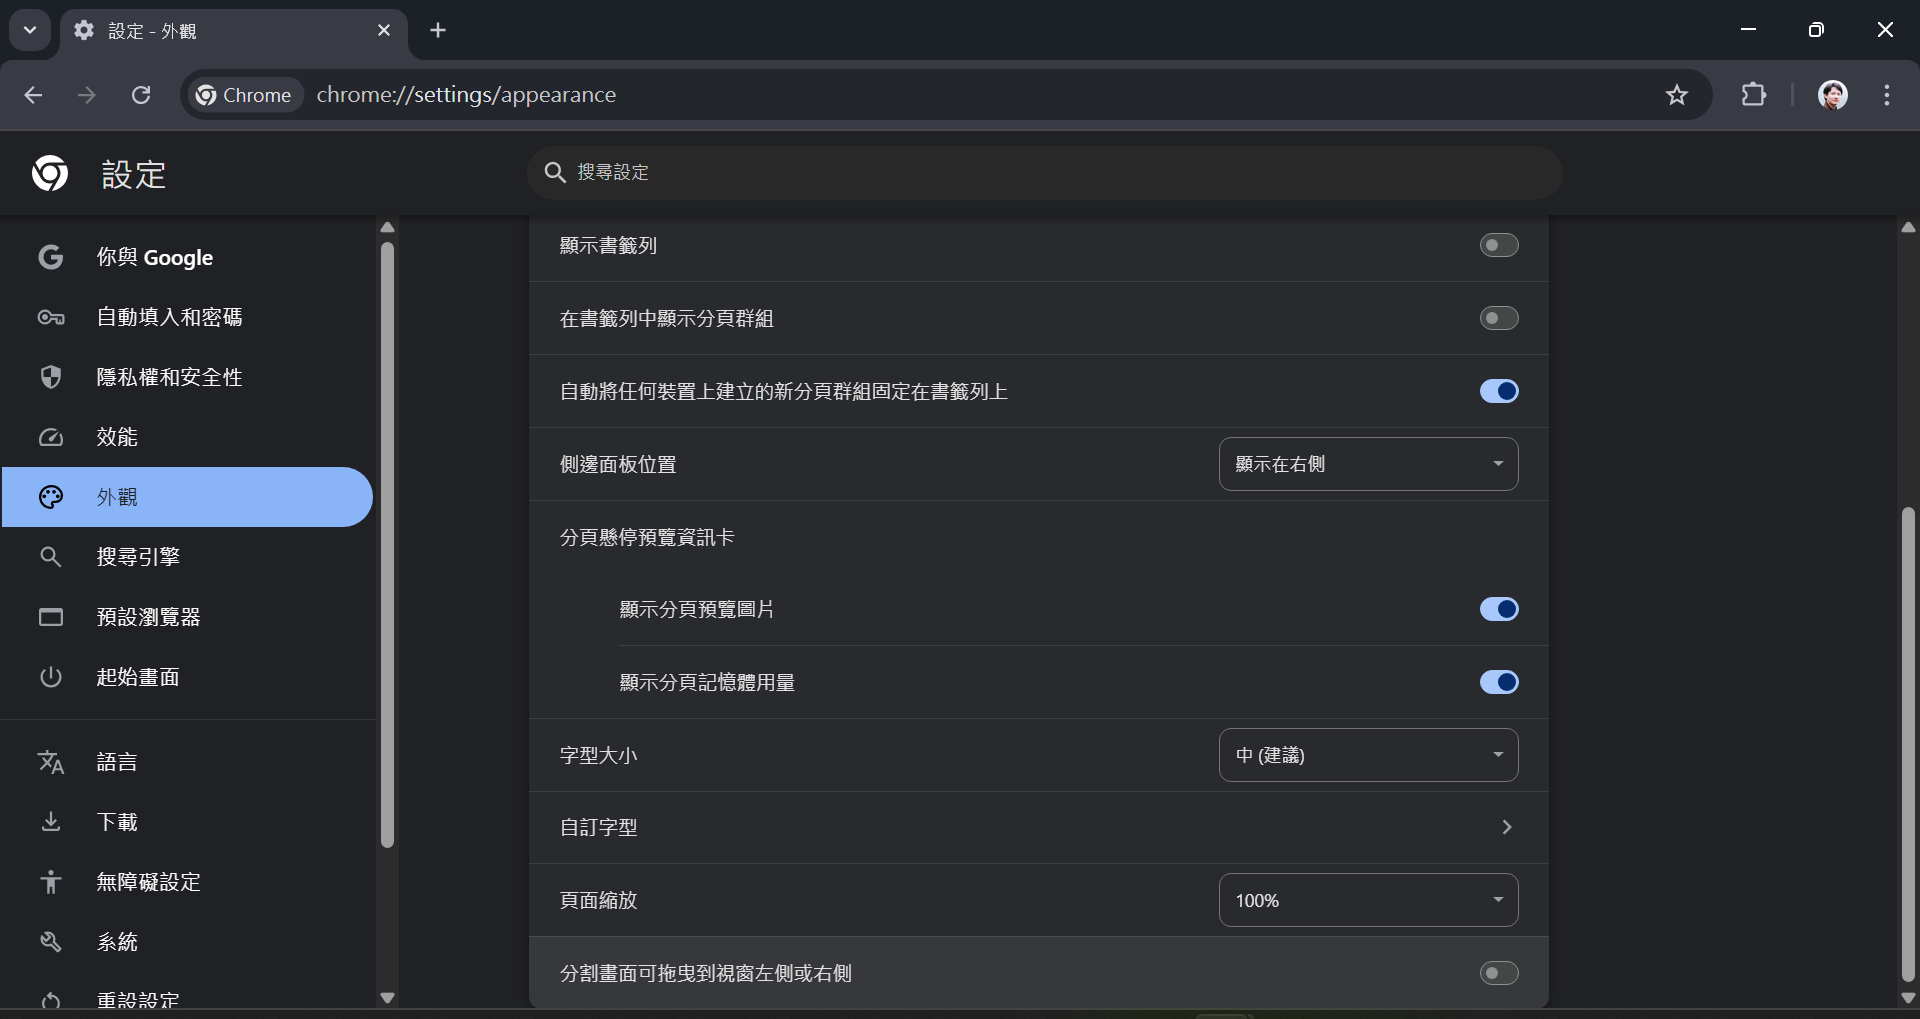This screenshot has width=1920, height=1019.
Task: Open 字型大小 dropdown
Action: pyautogui.click(x=1368, y=755)
